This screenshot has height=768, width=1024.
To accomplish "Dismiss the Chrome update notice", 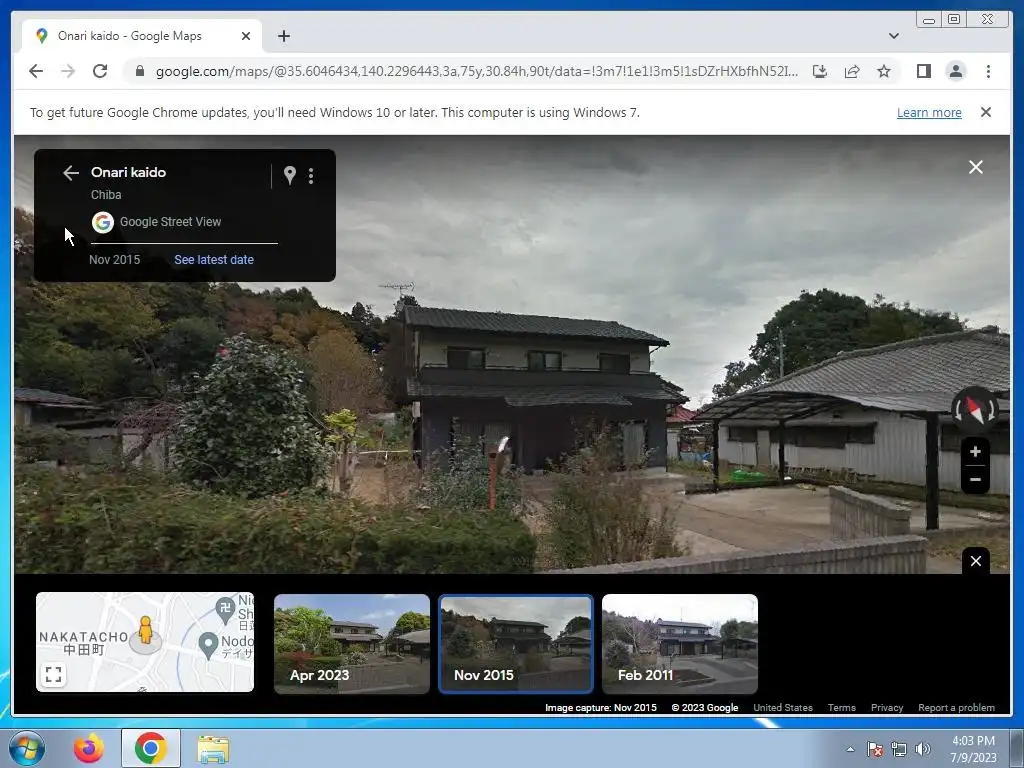I will [x=985, y=112].
